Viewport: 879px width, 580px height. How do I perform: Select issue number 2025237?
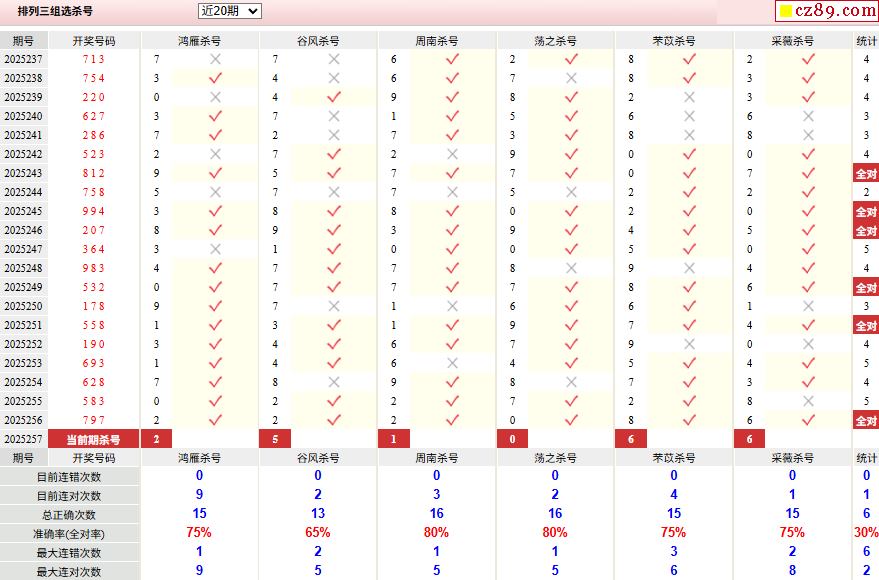tap(23, 59)
